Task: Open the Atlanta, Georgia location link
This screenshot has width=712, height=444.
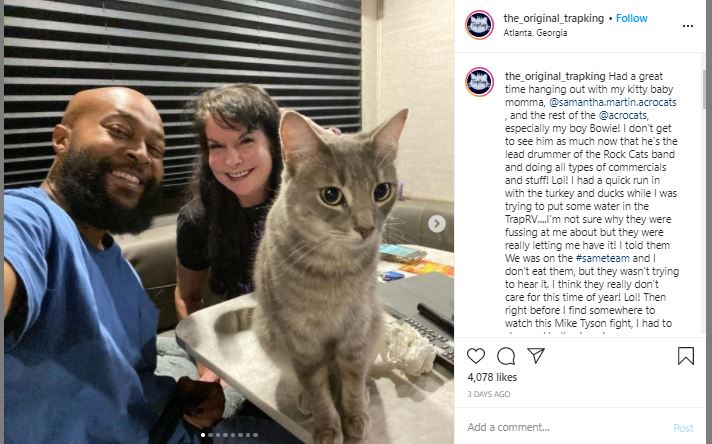Action: pyautogui.click(x=535, y=33)
